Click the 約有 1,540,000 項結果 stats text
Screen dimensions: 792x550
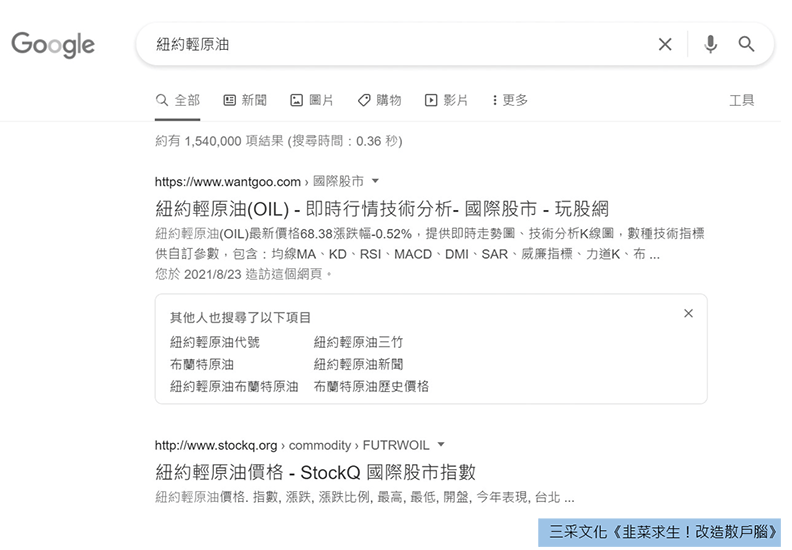click(278, 141)
